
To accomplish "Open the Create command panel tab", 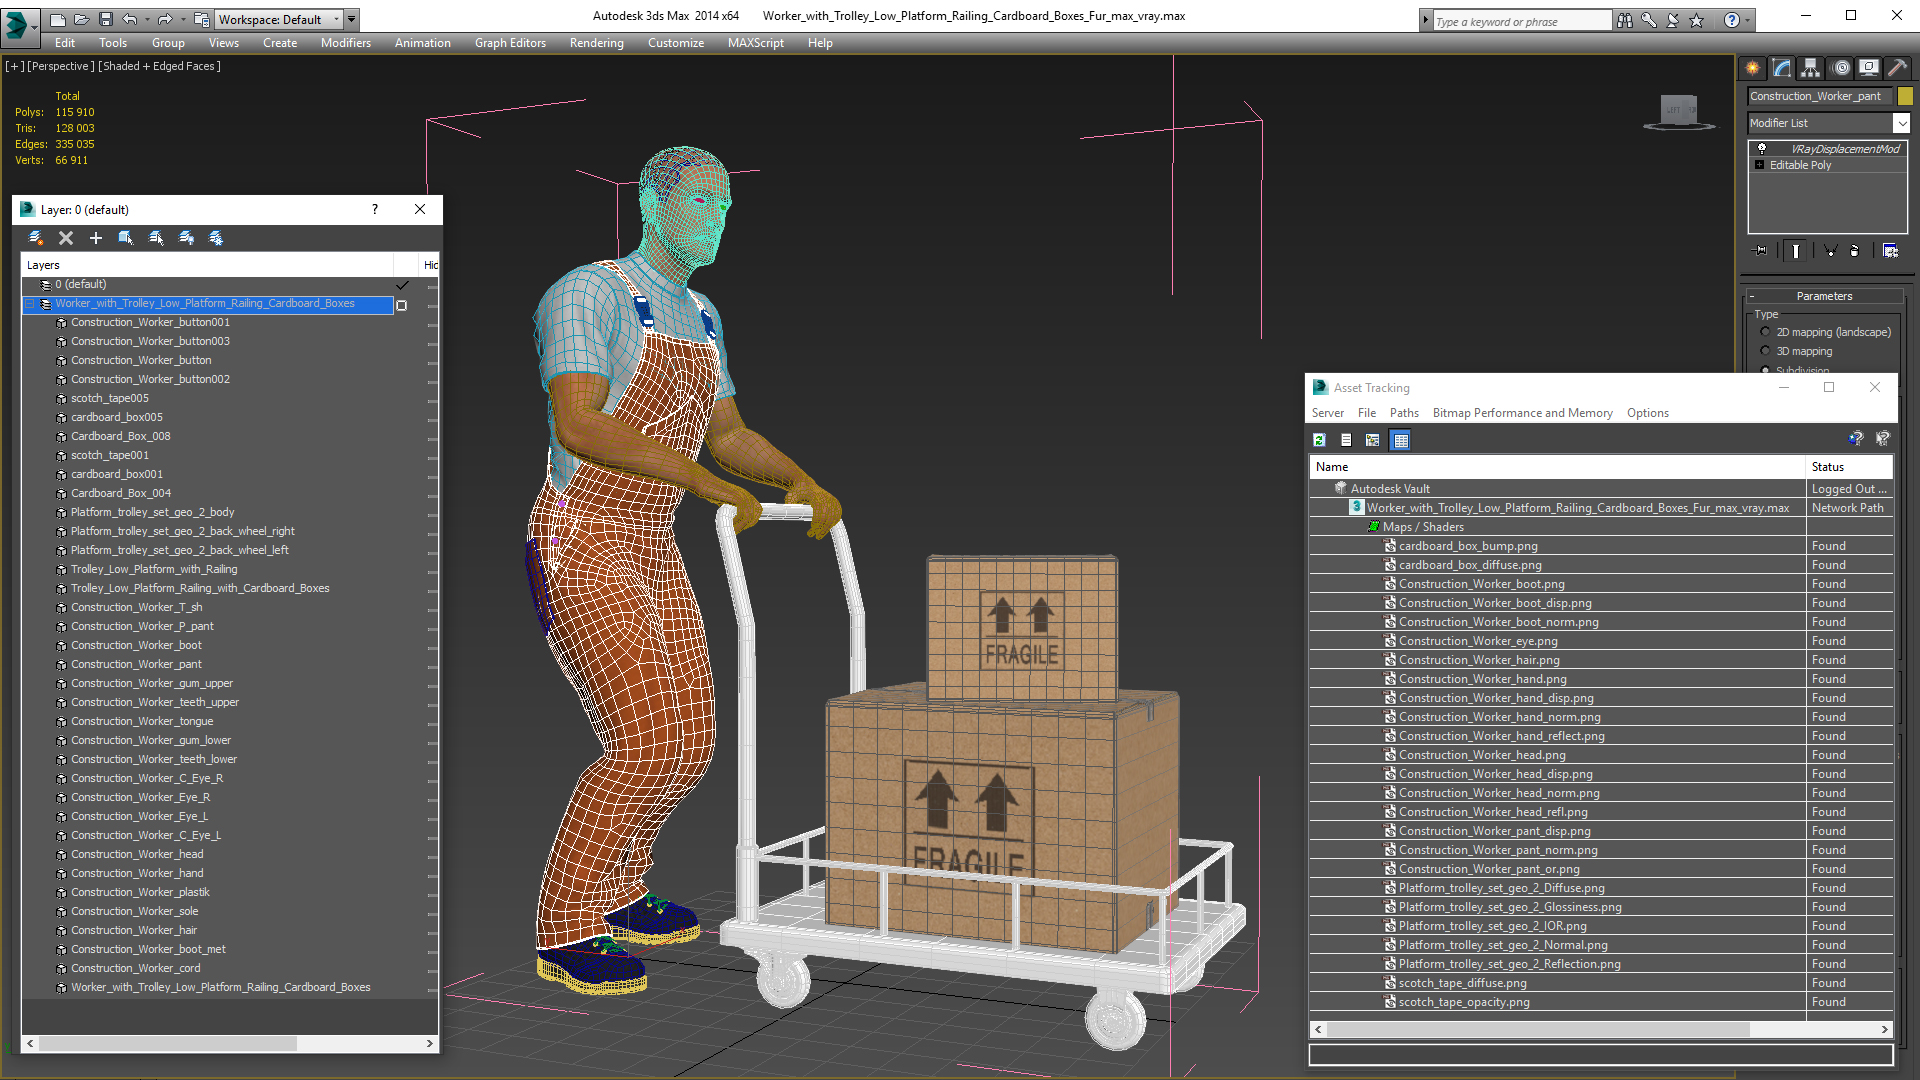I will pyautogui.click(x=1752, y=68).
